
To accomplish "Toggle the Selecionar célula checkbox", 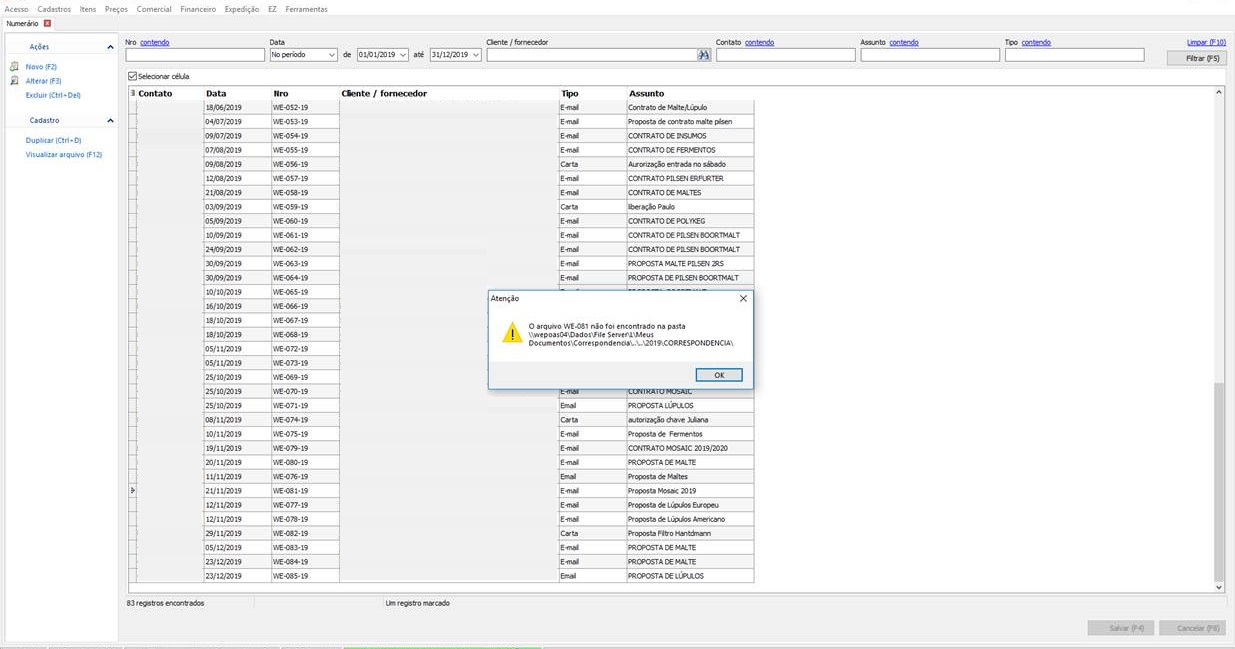I will [x=133, y=76].
